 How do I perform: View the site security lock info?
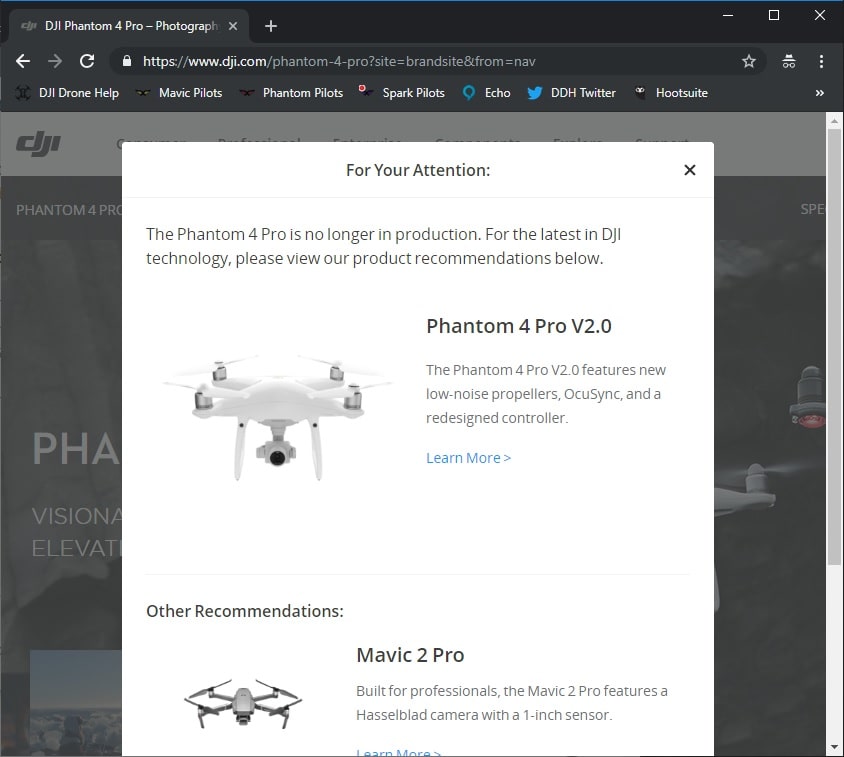(127, 61)
